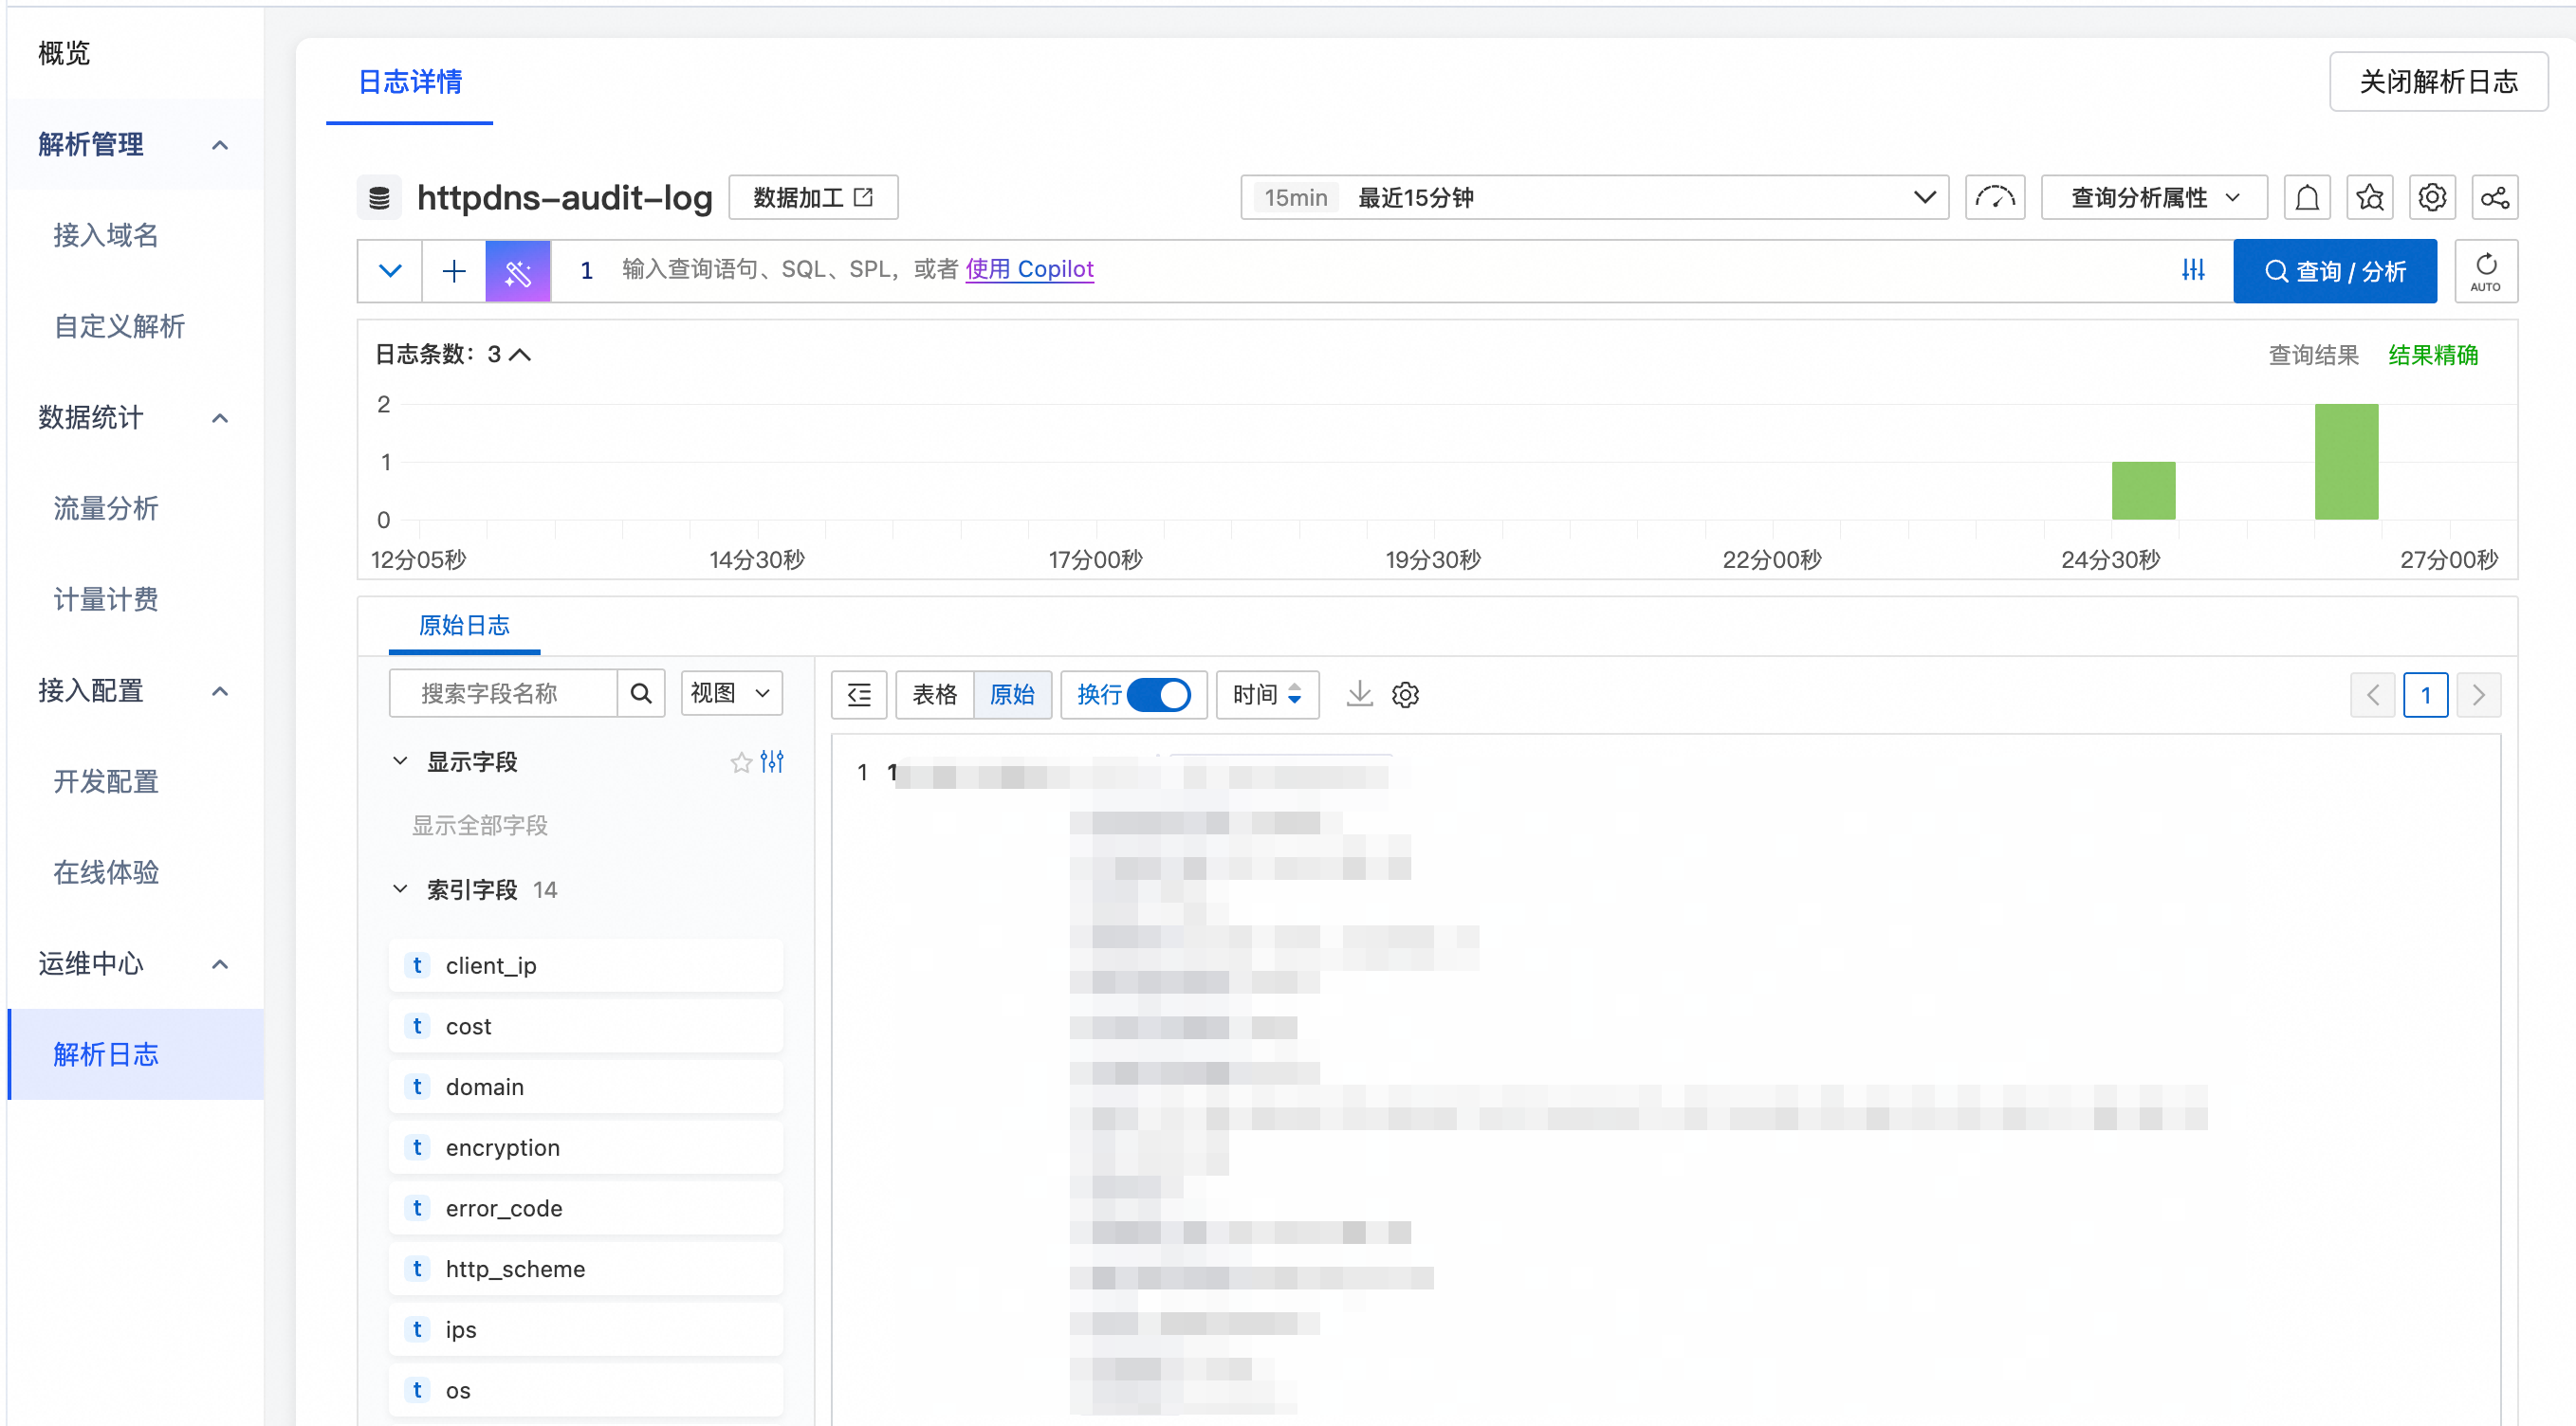Open the share icon in the toolbar
This screenshot has height=1426, width=2576.
point(2494,198)
